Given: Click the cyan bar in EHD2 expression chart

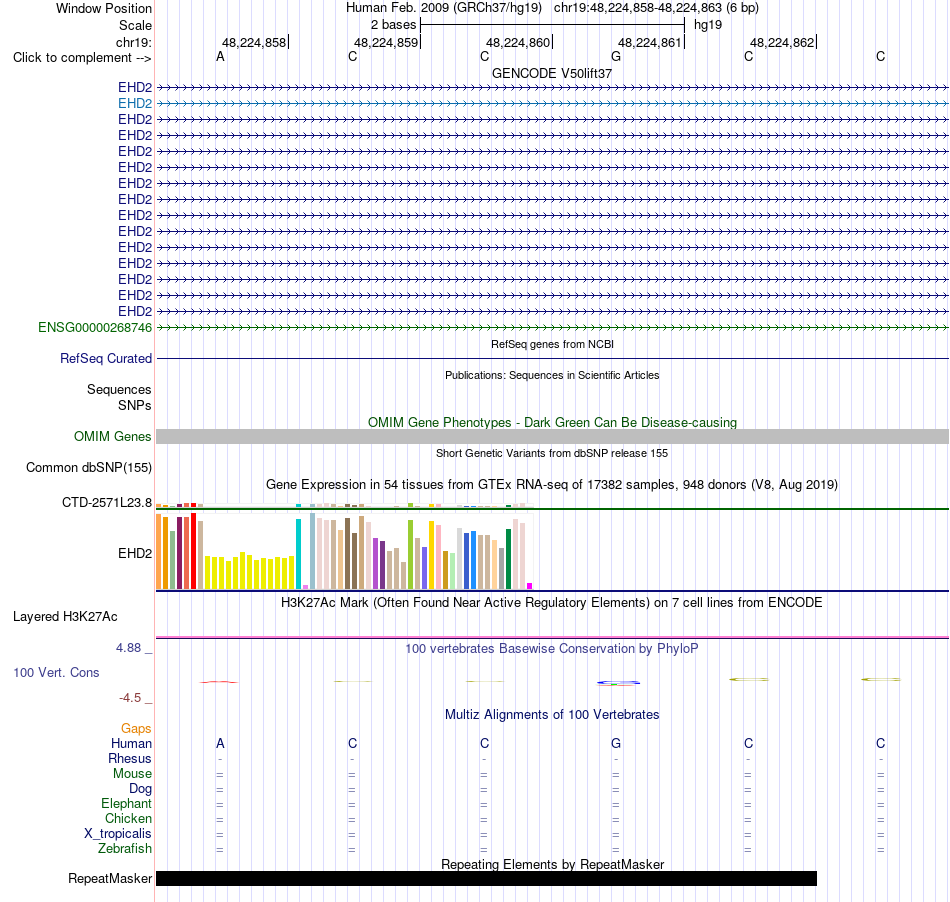Looking at the screenshot, I should coord(298,554).
